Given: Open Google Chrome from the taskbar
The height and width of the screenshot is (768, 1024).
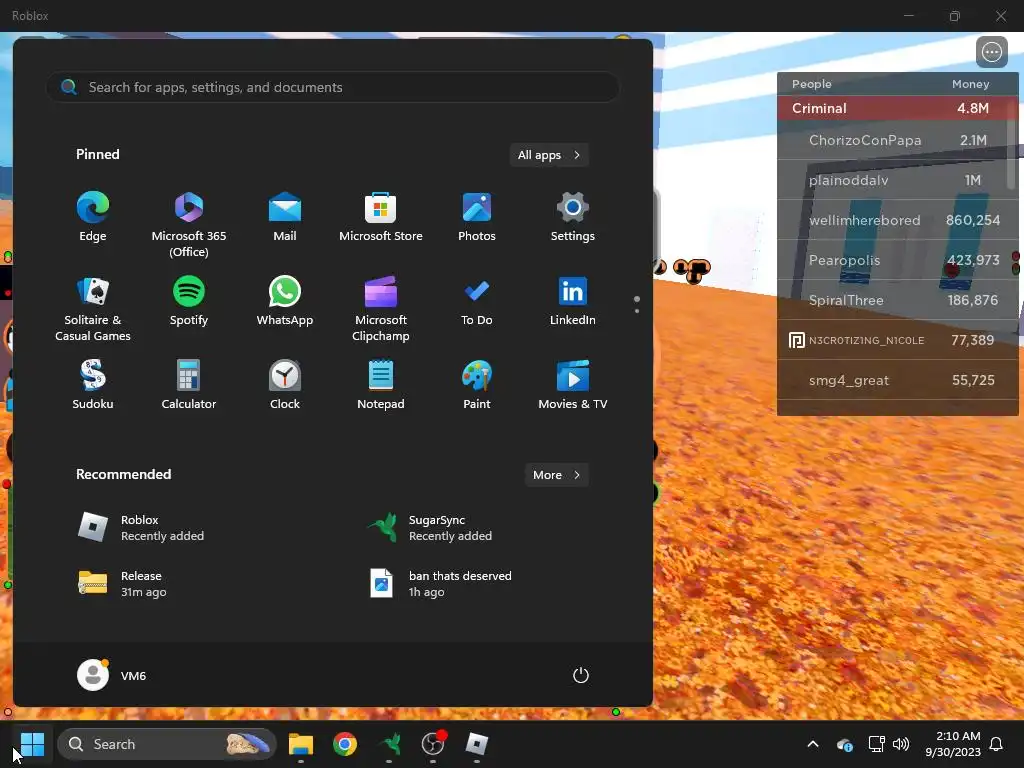Looking at the screenshot, I should point(345,744).
